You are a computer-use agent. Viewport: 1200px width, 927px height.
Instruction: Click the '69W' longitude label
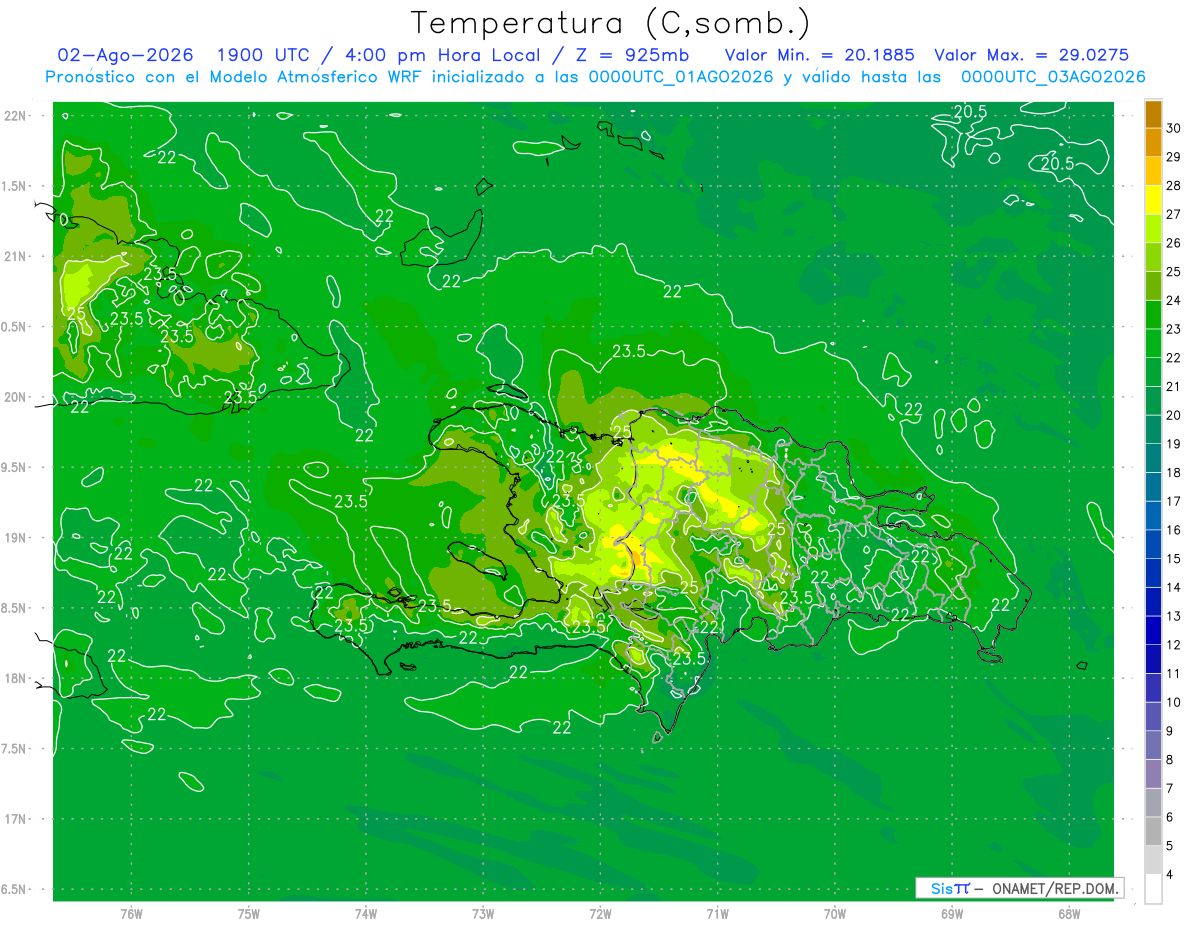952,914
